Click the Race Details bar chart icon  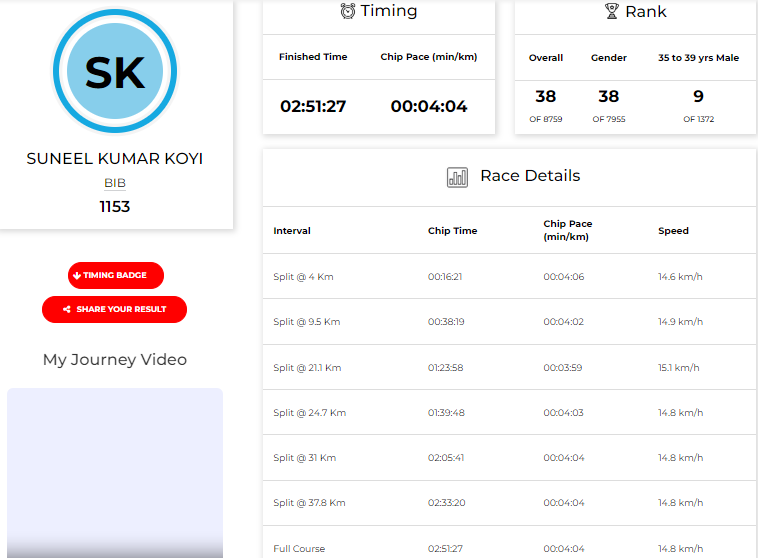(x=457, y=177)
